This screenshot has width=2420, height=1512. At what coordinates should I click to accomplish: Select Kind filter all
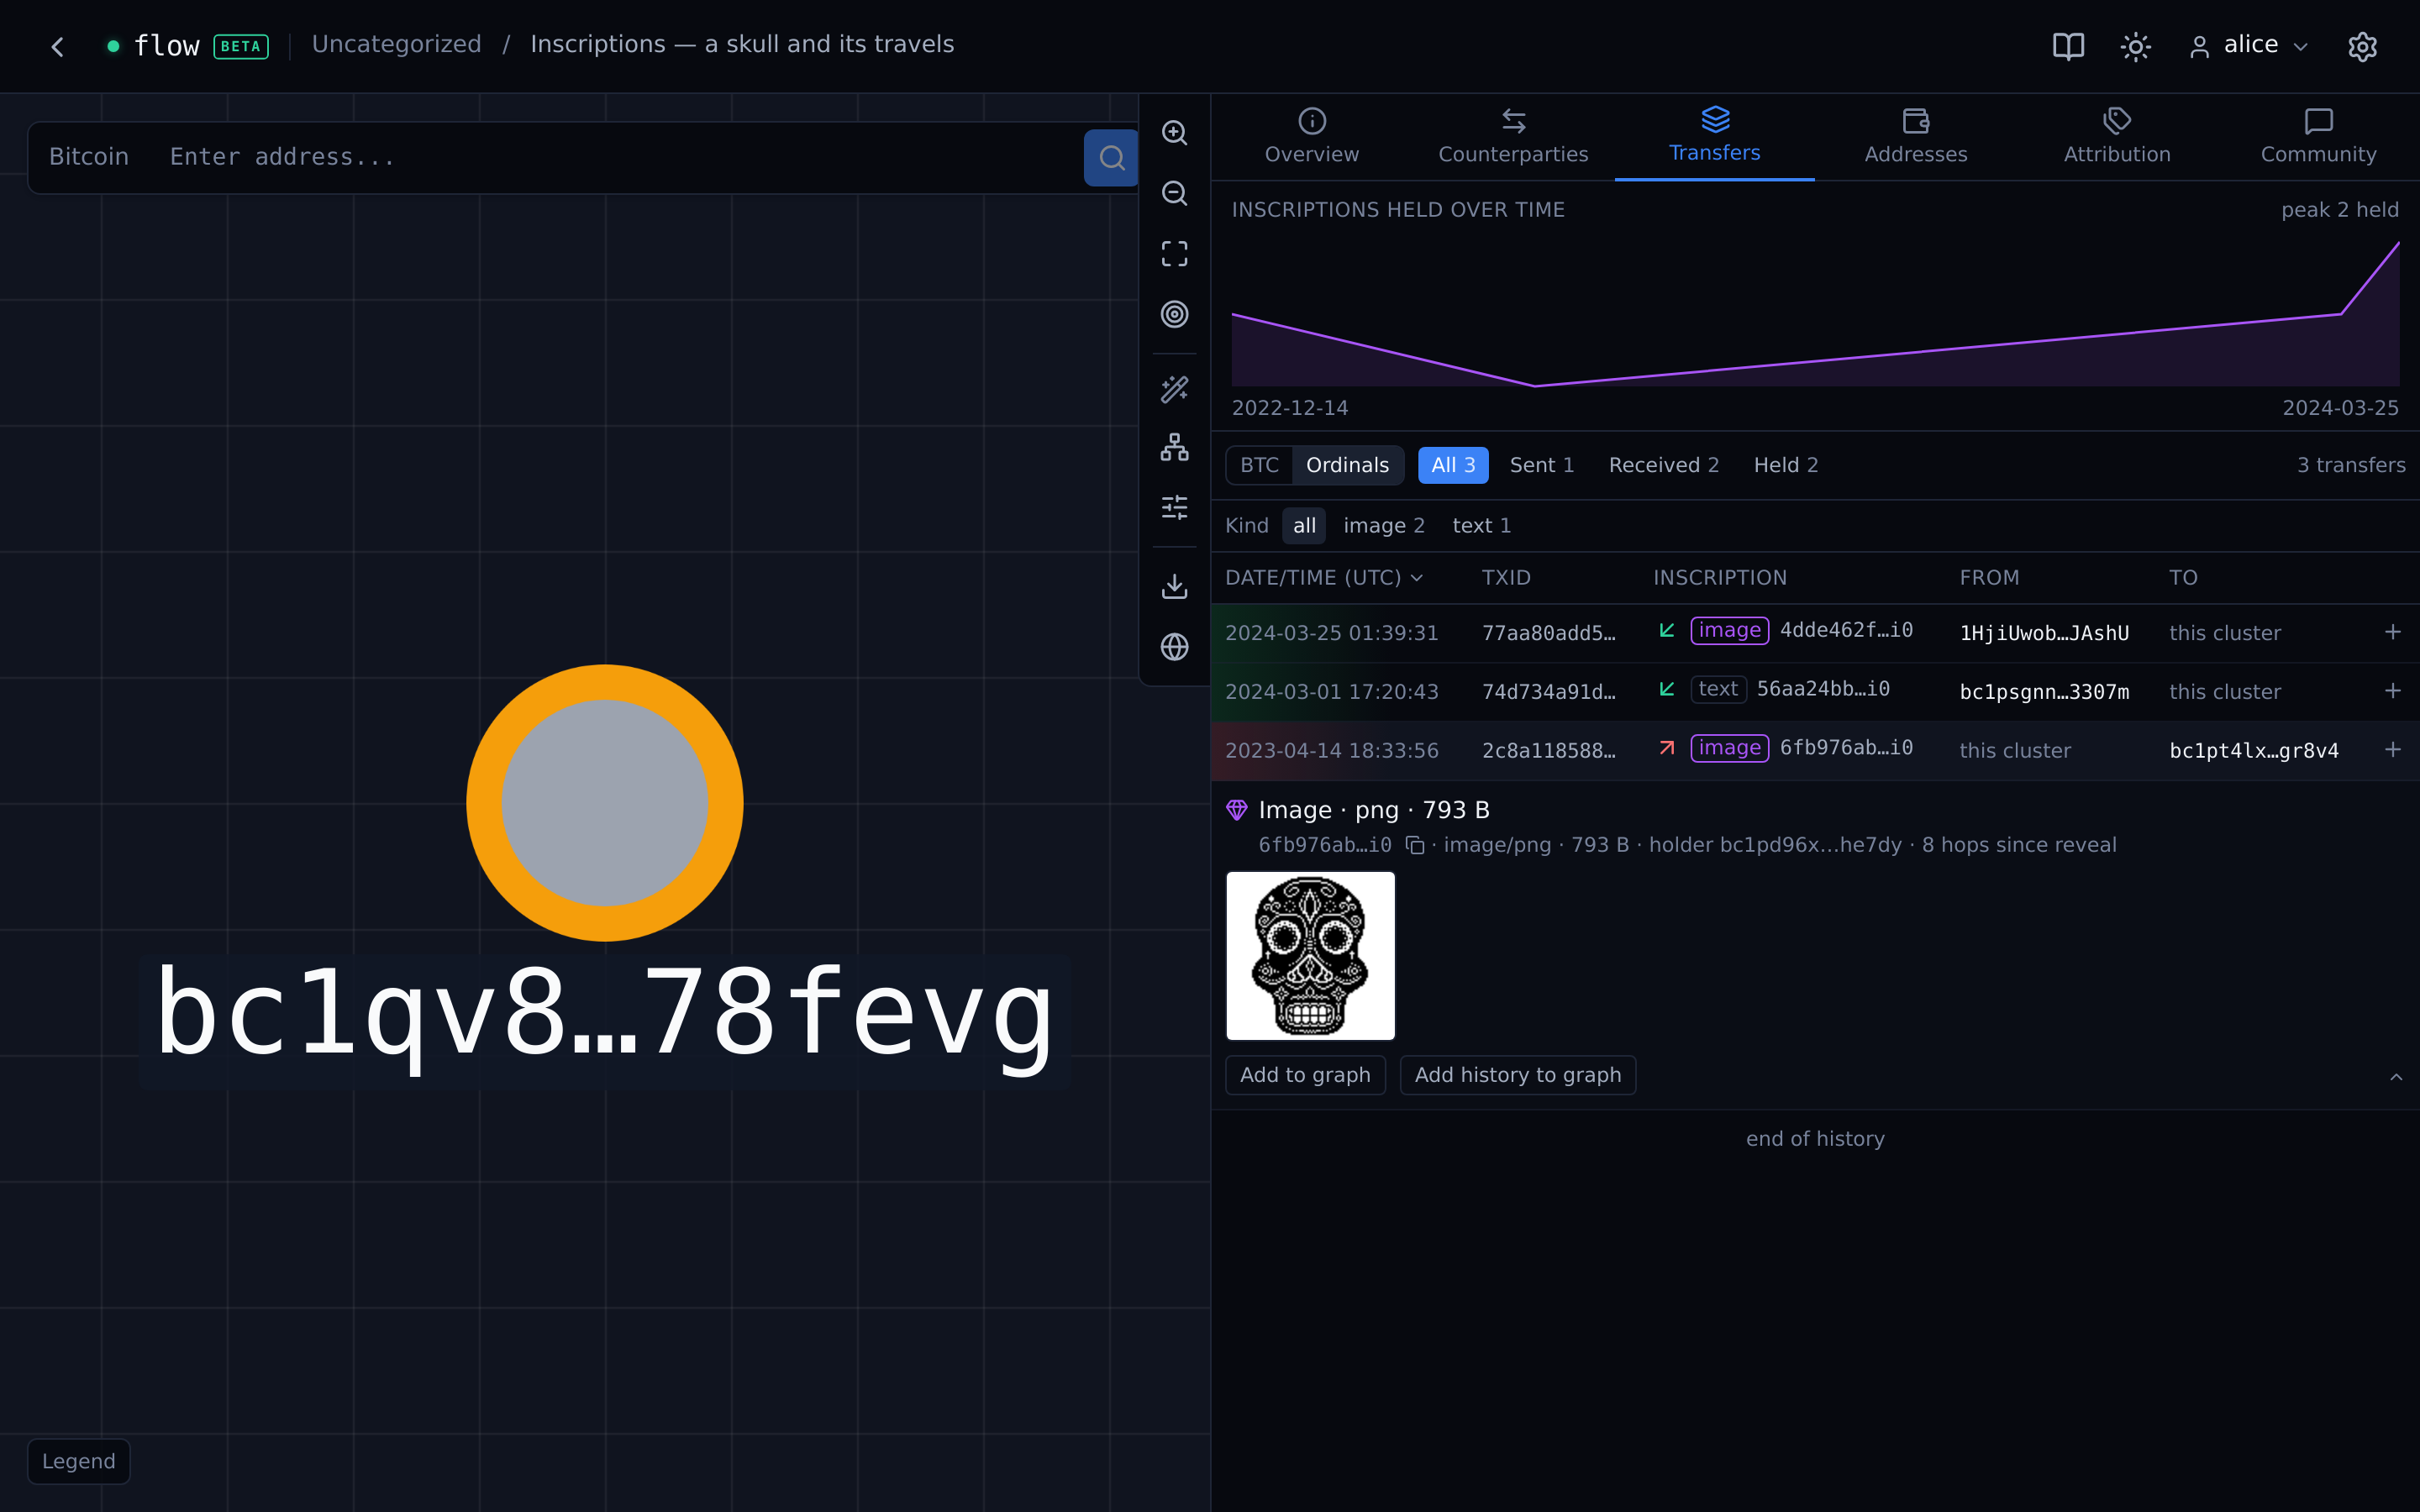tap(1304, 526)
